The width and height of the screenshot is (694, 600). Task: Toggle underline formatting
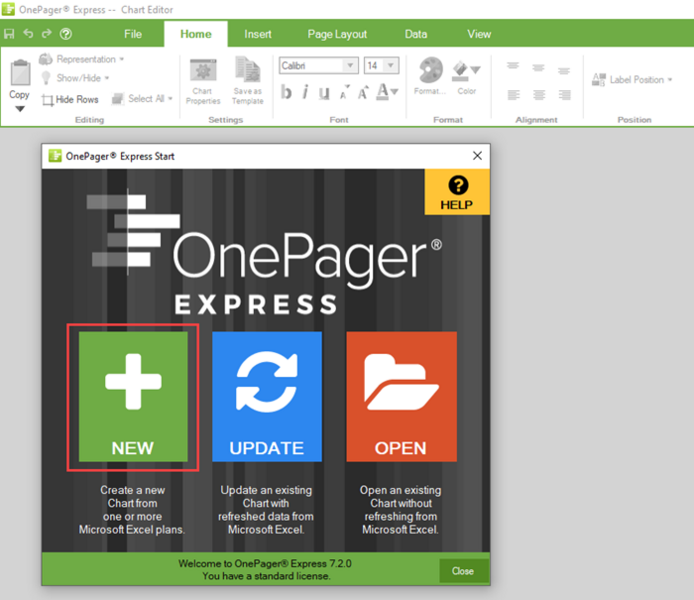[324, 93]
